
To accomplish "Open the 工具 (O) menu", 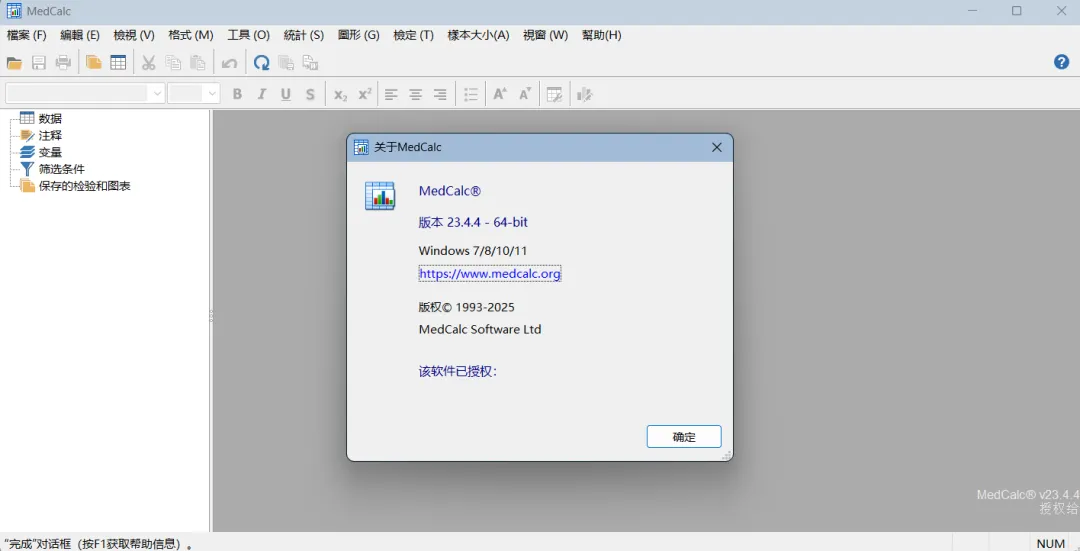I will [x=249, y=35].
